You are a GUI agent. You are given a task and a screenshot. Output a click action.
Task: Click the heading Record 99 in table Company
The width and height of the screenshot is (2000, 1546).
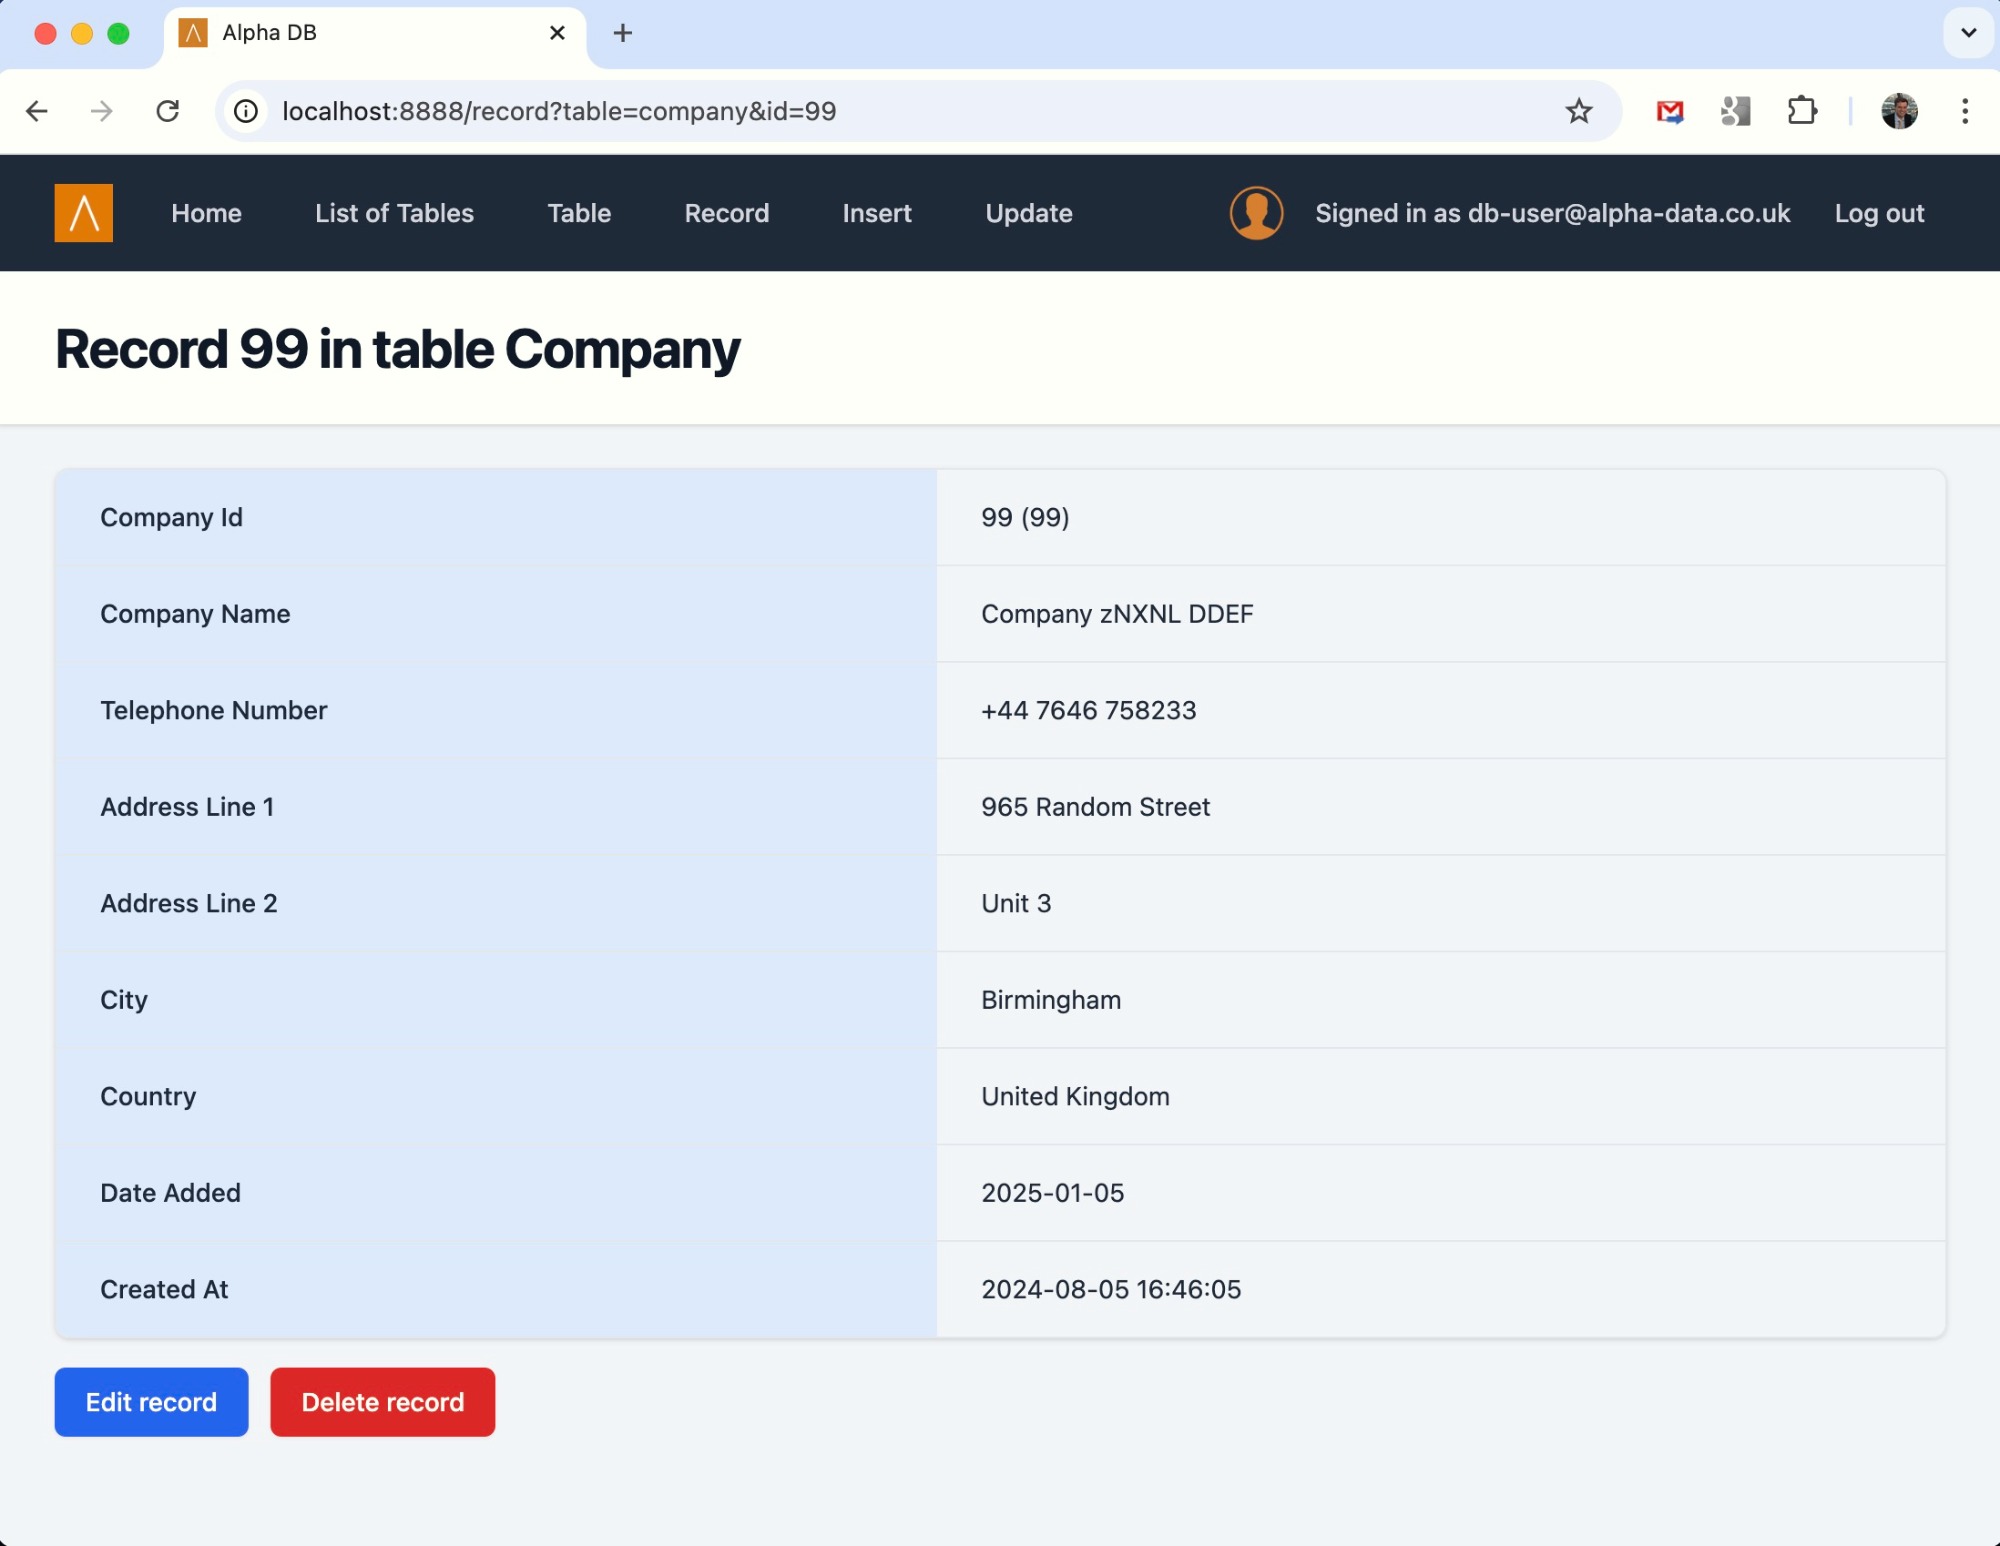[397, 350]
